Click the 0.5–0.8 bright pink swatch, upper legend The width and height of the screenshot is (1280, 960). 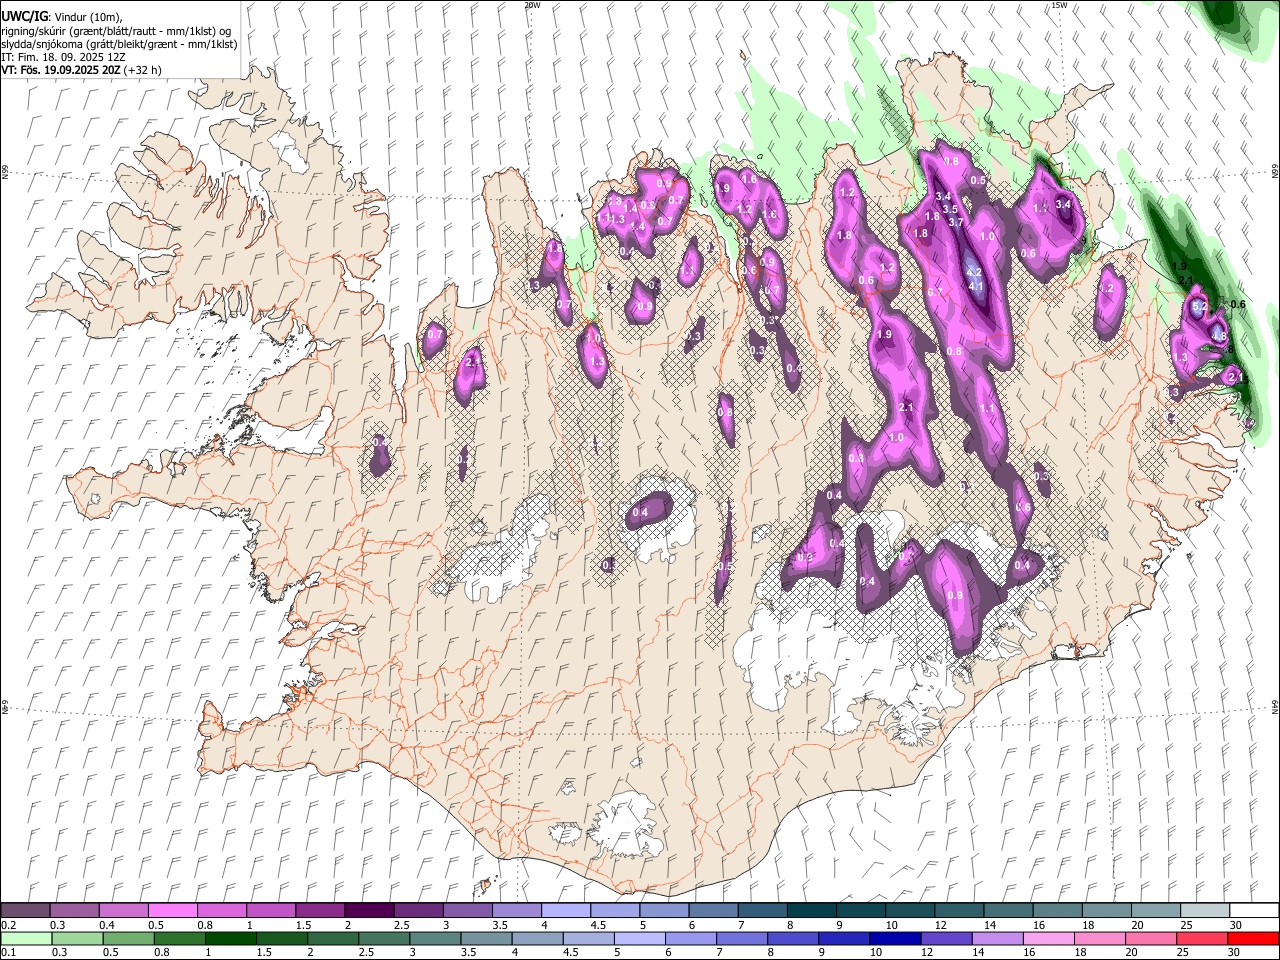point(174,910)
